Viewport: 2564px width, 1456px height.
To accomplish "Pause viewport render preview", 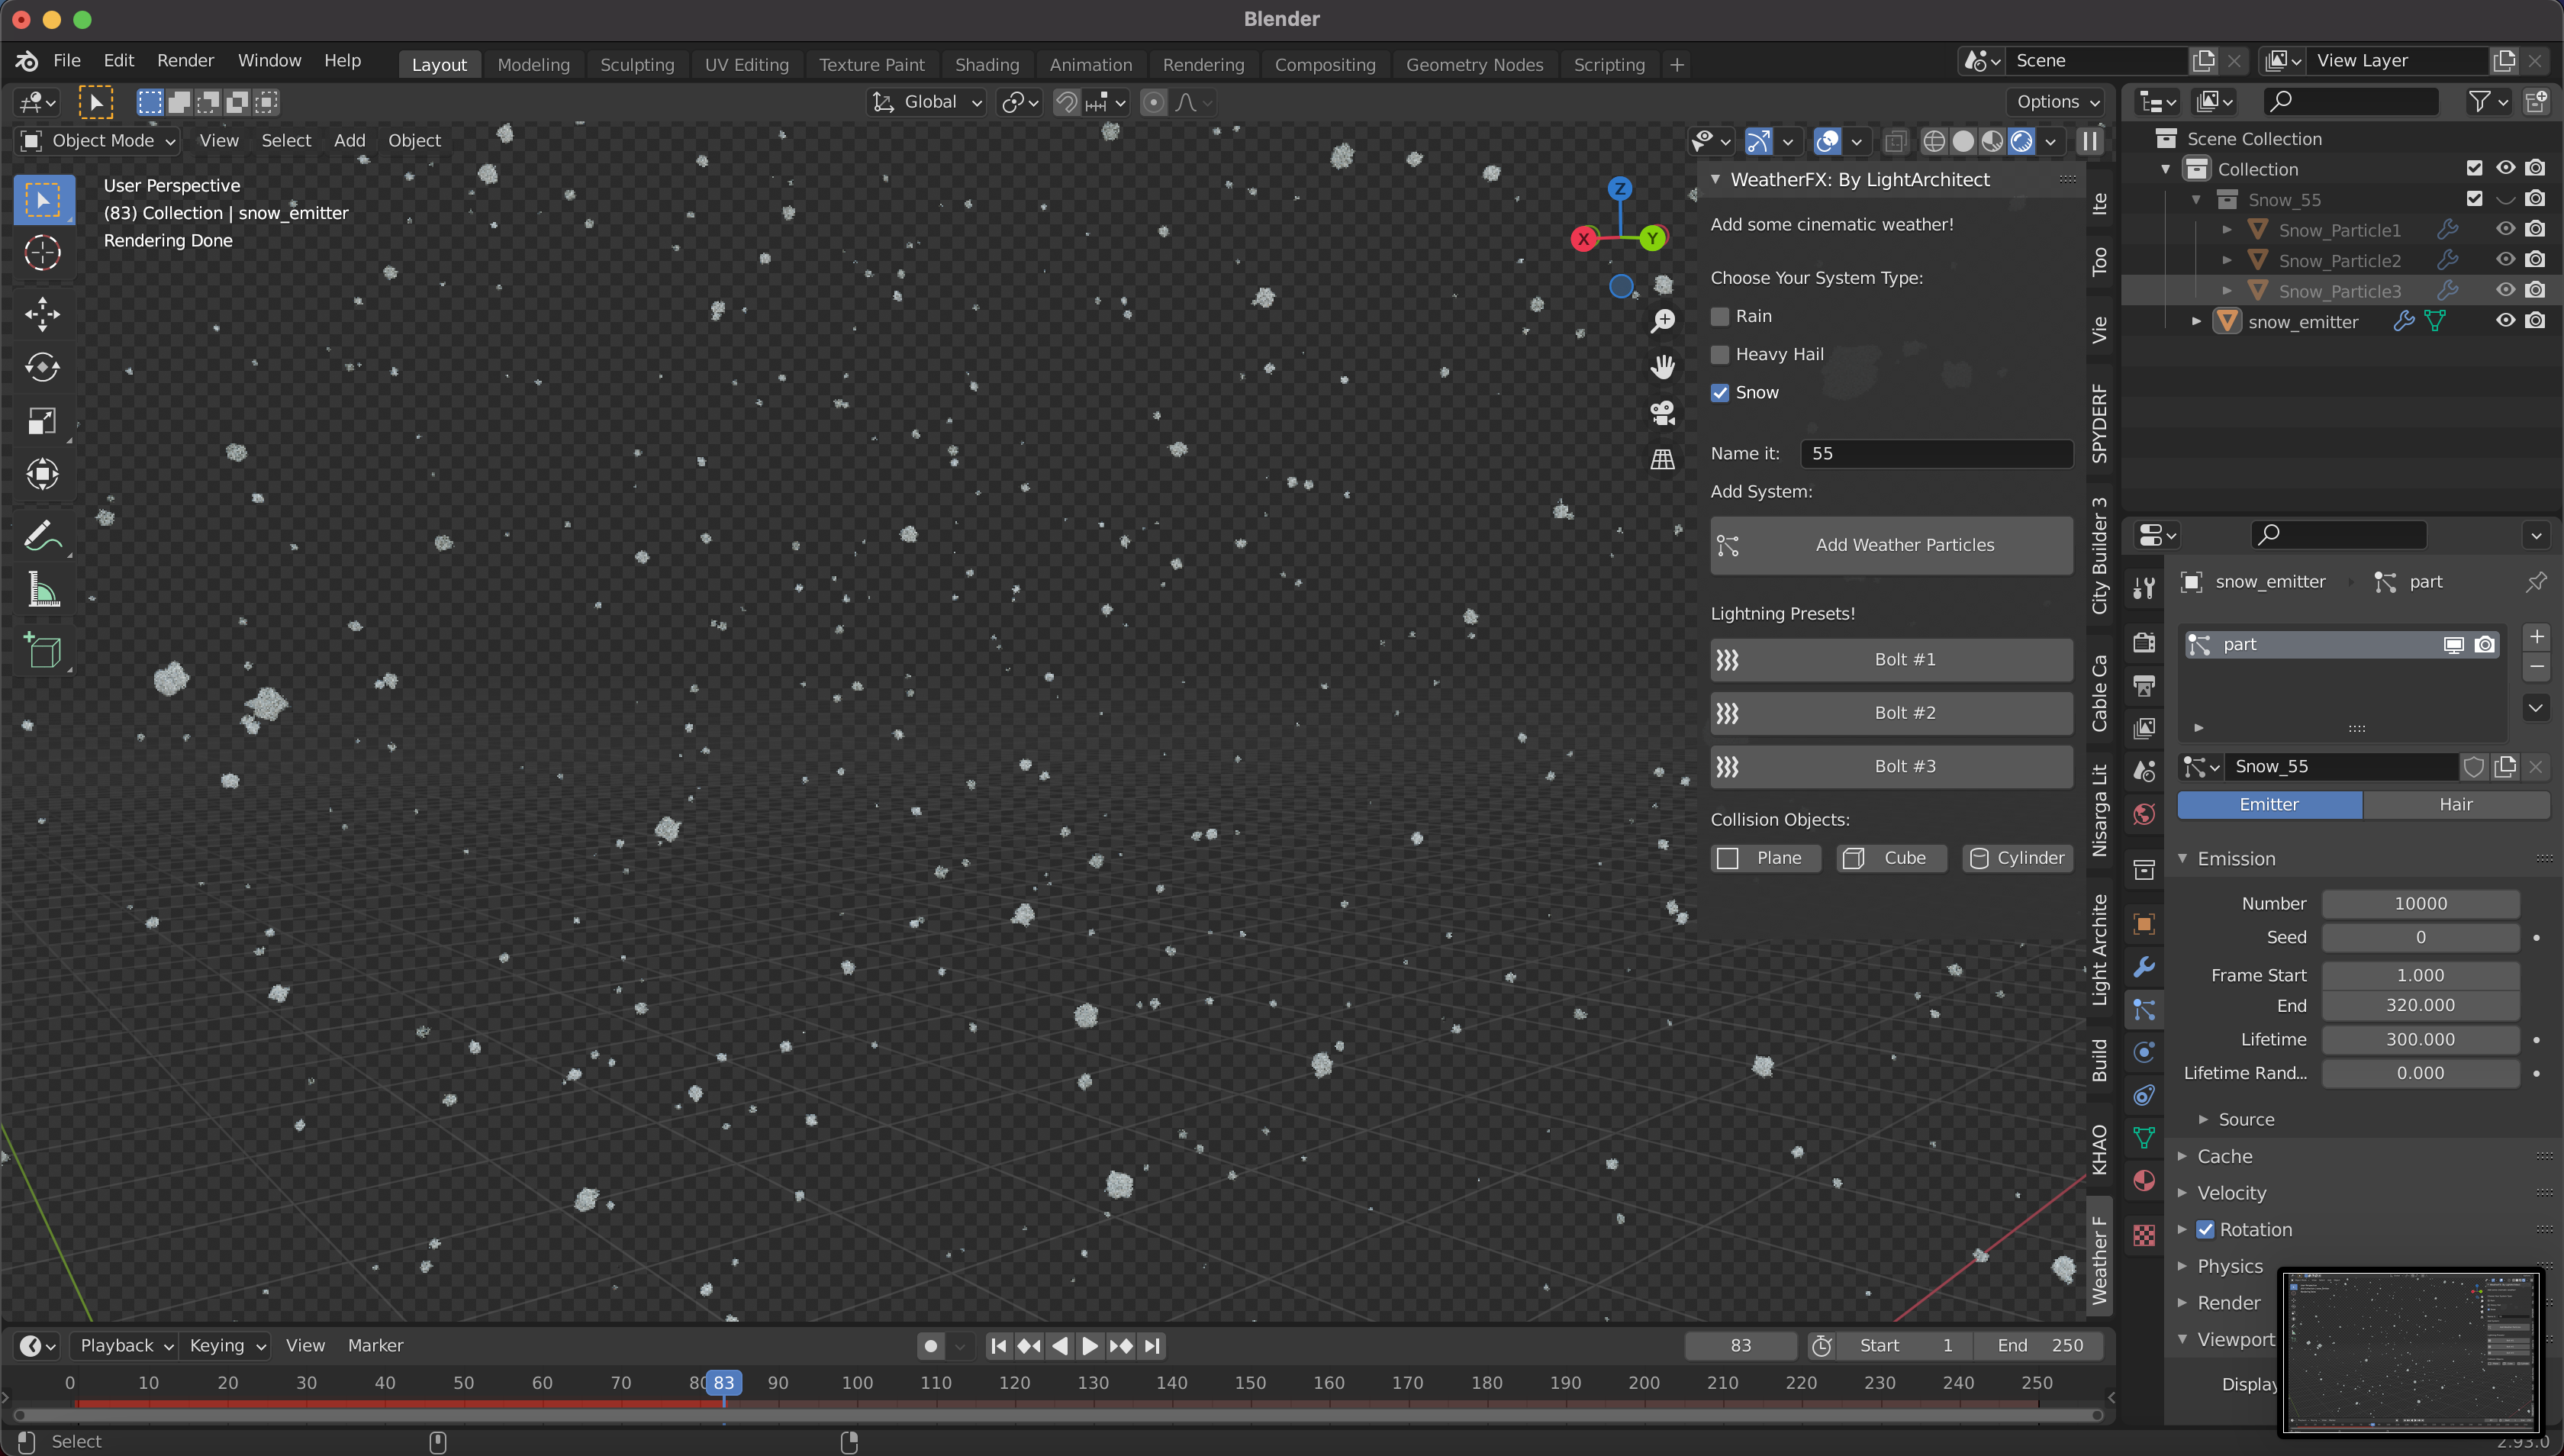I will (x=2089, y=141).
